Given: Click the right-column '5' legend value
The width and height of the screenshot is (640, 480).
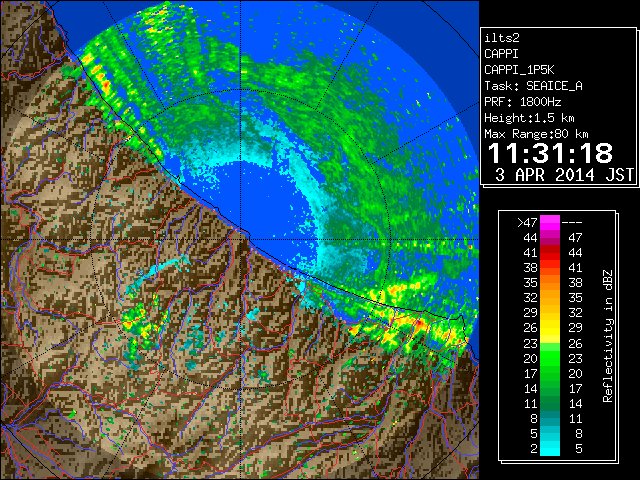Looking at the screenshot, I should tap(578, 449).
